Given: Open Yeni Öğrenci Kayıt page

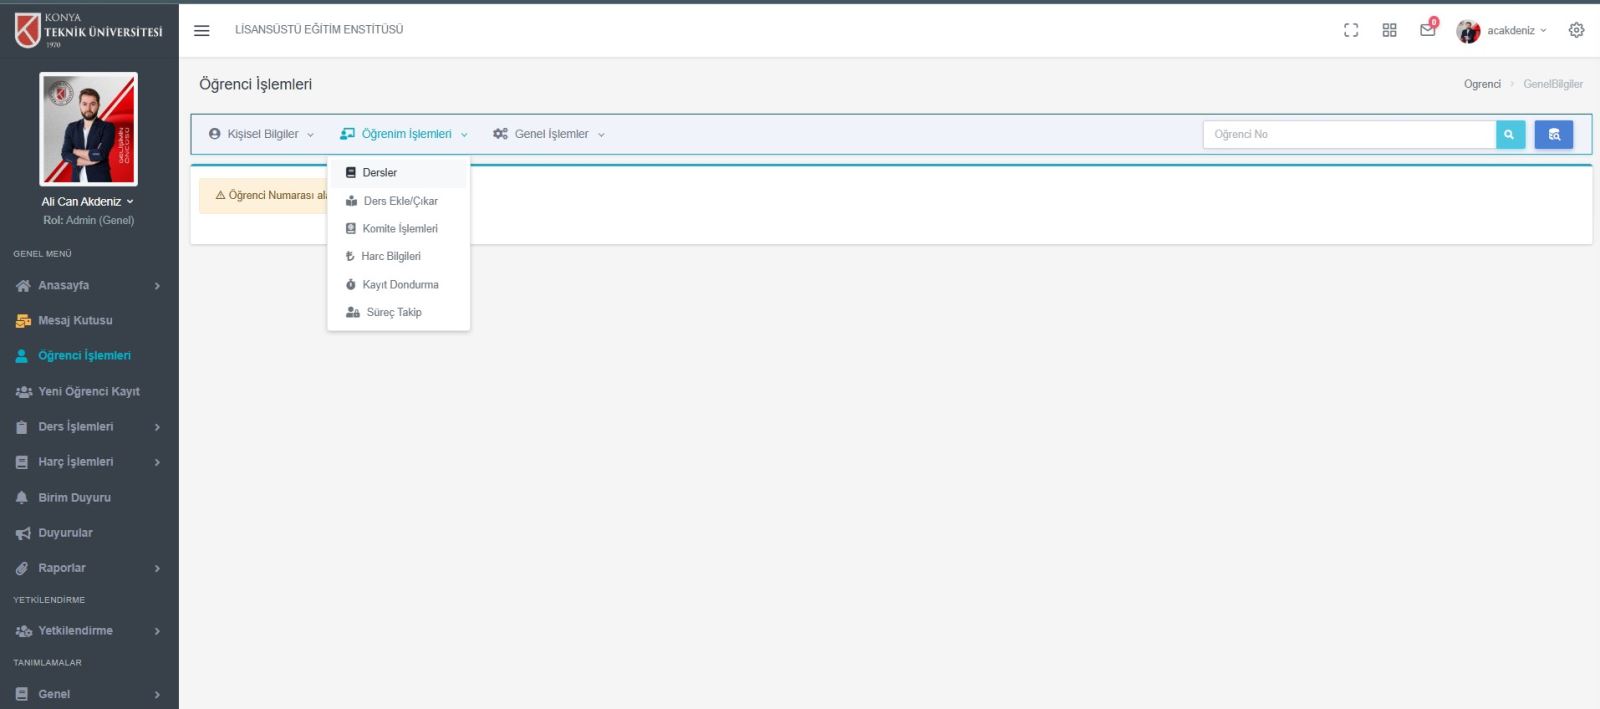Looking at the screenshot, I should (x=88, y=392).
